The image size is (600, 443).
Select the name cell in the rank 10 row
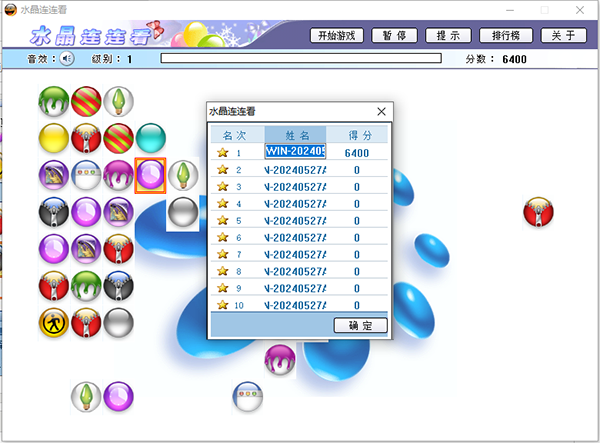click(x=295, y=305)
